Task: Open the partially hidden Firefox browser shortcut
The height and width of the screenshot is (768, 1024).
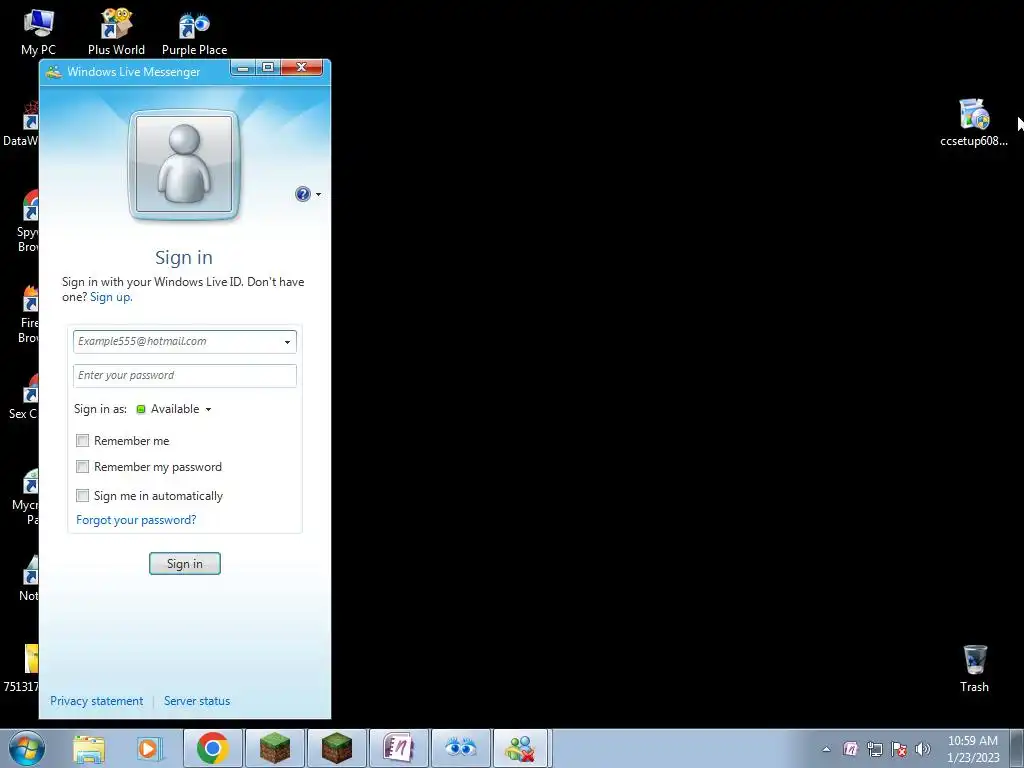Action: [x=29, y=312]
